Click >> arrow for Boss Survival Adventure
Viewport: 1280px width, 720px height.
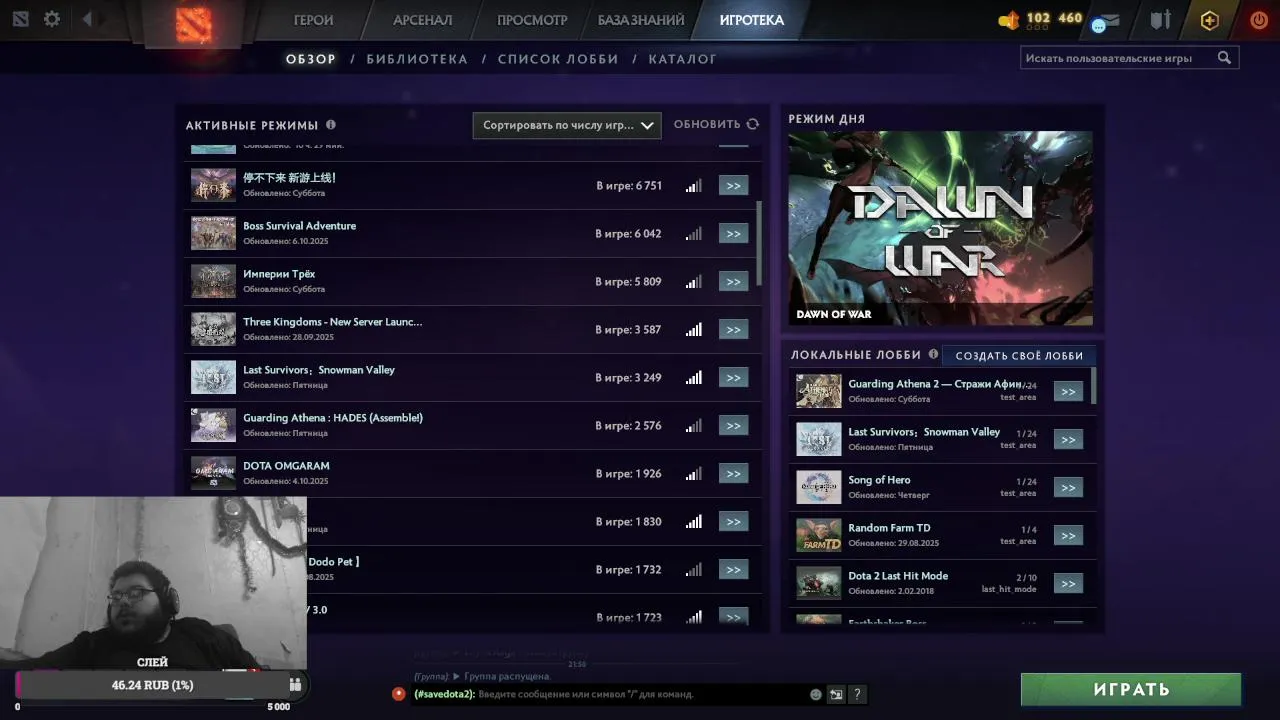[x=733, y=233]
